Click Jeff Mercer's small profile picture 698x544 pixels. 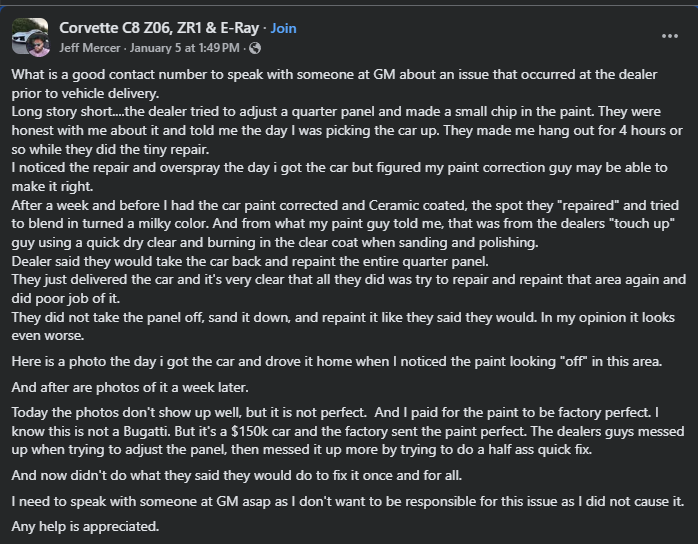39,46
